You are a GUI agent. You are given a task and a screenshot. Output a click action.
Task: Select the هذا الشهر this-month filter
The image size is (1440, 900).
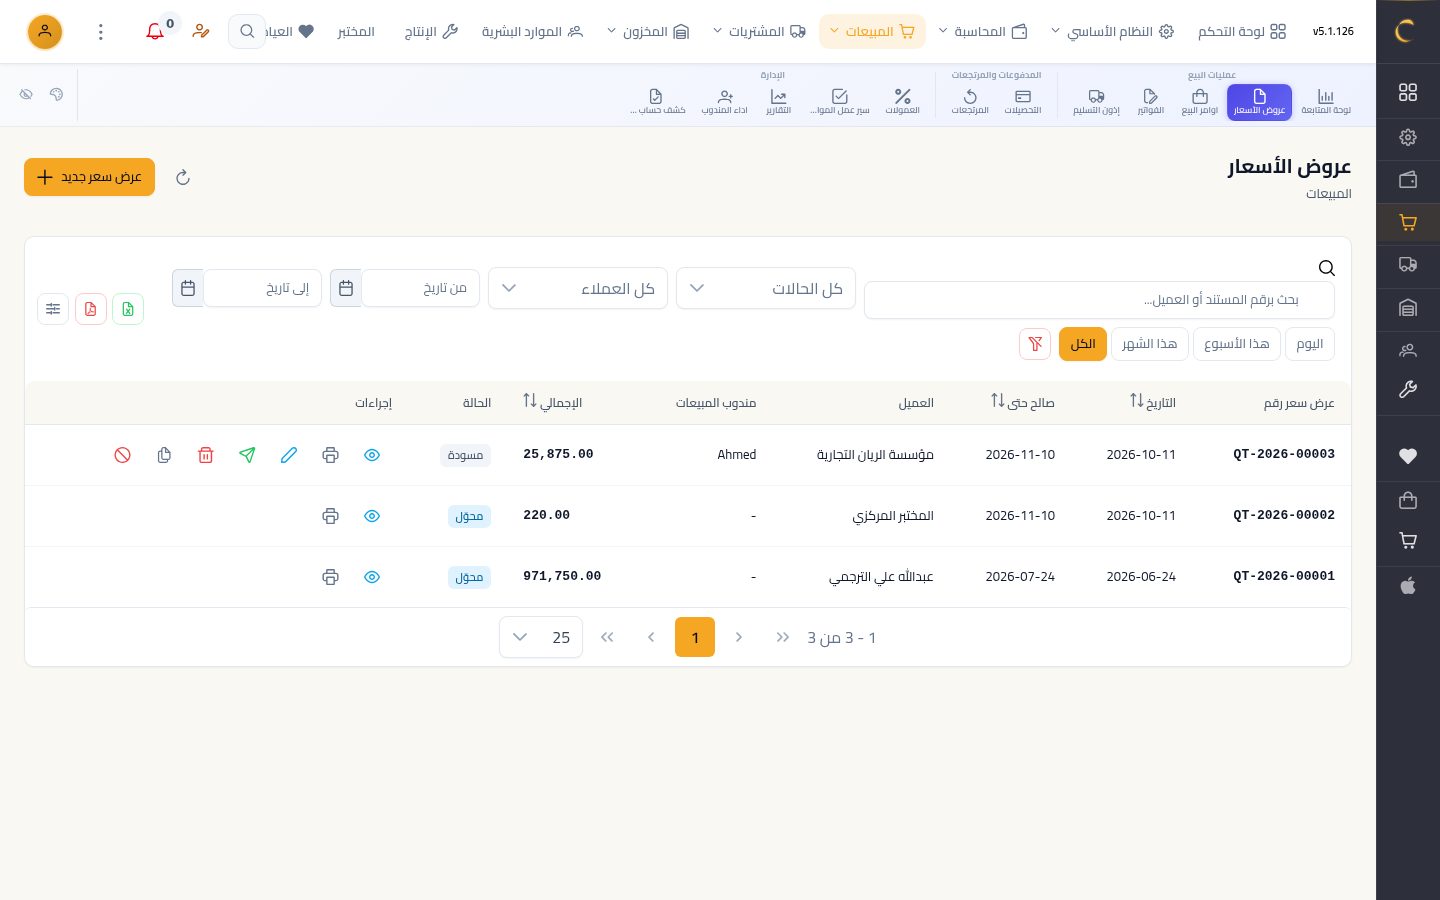[1149, 344]
